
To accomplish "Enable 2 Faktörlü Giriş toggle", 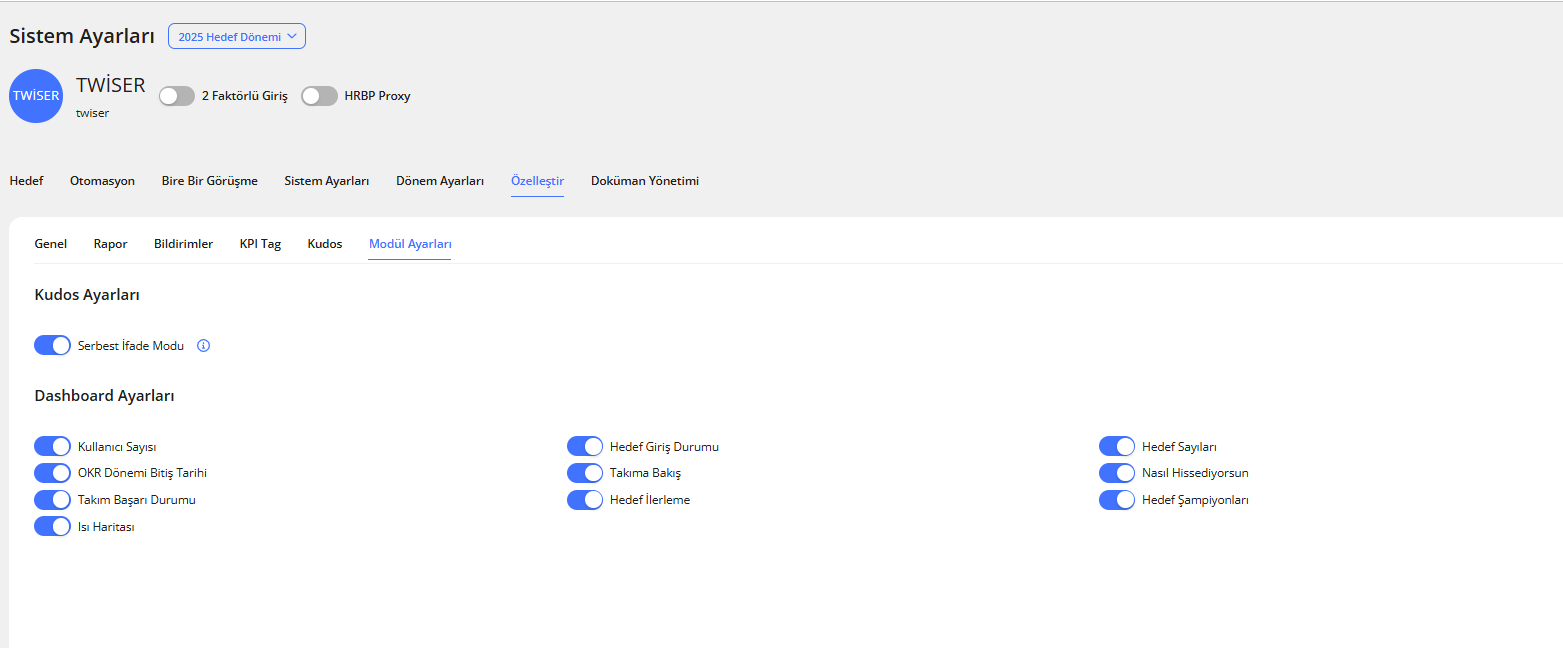I will pyautogui.click(x=177, y=96).
